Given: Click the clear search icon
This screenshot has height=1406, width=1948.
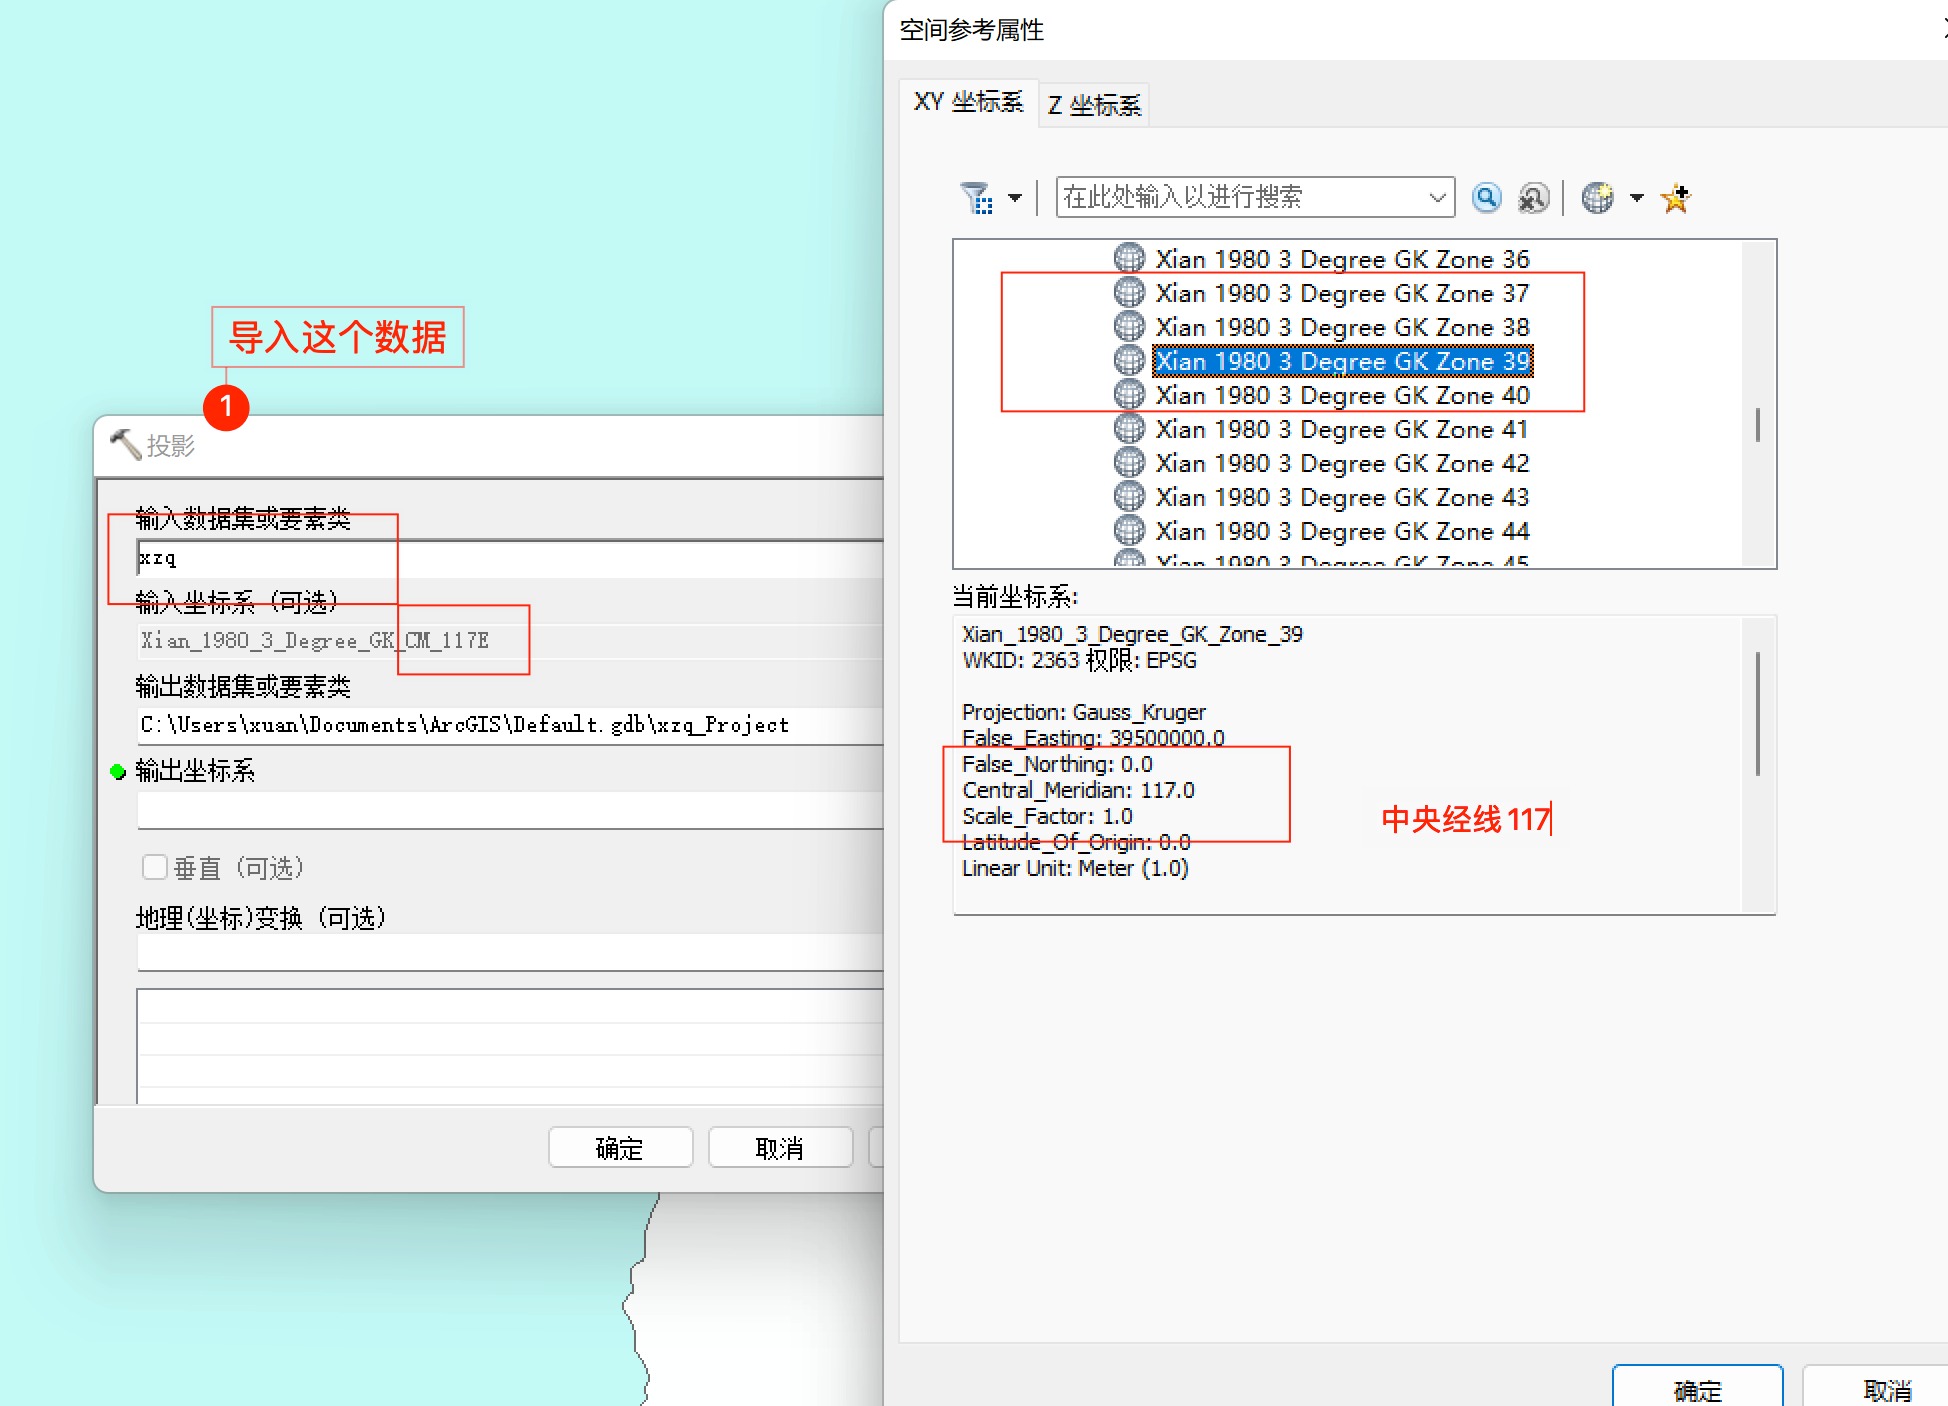Looking at the screenshot, I should click(1532, 197).
